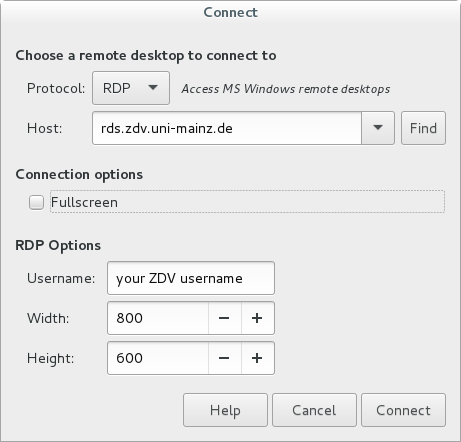Image resolution: width=461 pixels, height=442 pixels.
Task: Decrease Width with the minus icon
Action: (x=224, y=318)
